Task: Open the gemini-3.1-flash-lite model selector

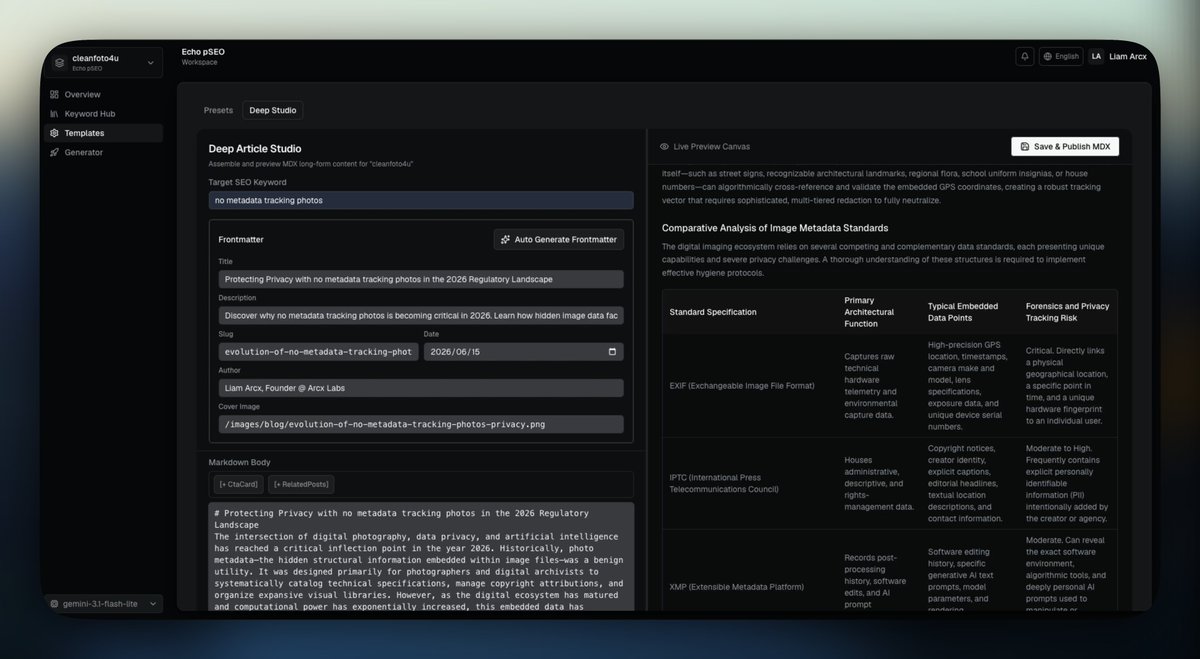Action: pyautogui.click(x=104, y=604)
